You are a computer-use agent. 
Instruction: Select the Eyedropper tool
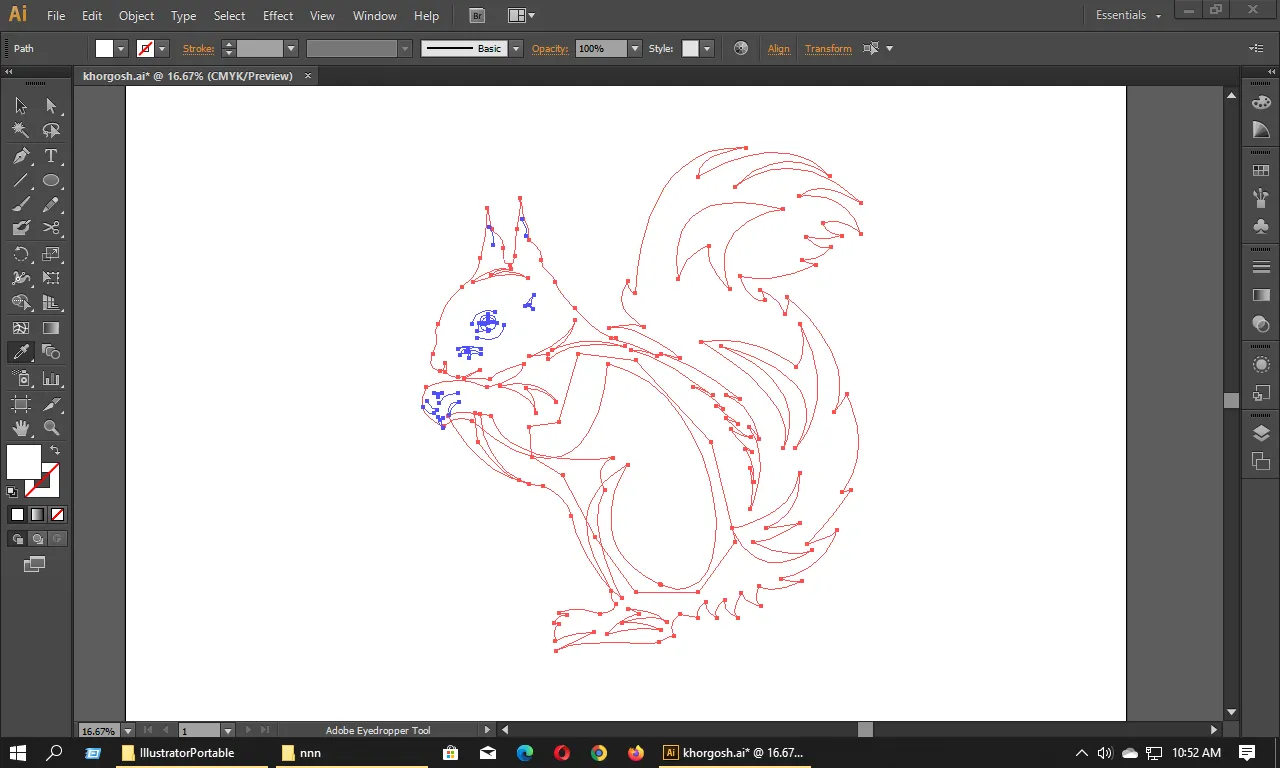point(21,352)
